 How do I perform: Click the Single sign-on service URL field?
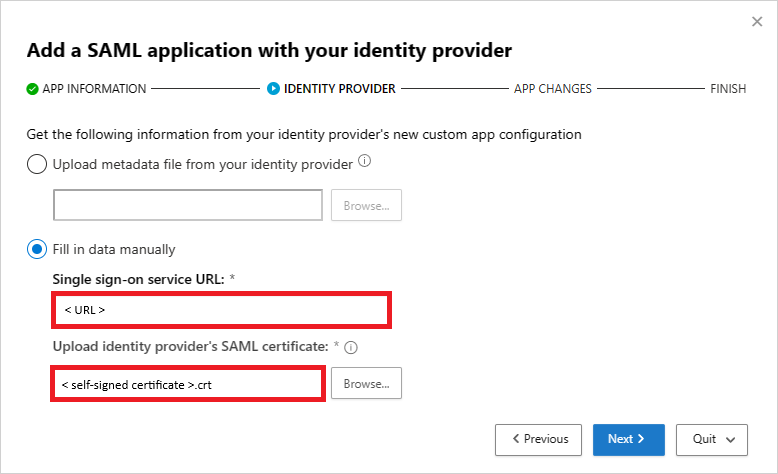[x=221, y=310]
